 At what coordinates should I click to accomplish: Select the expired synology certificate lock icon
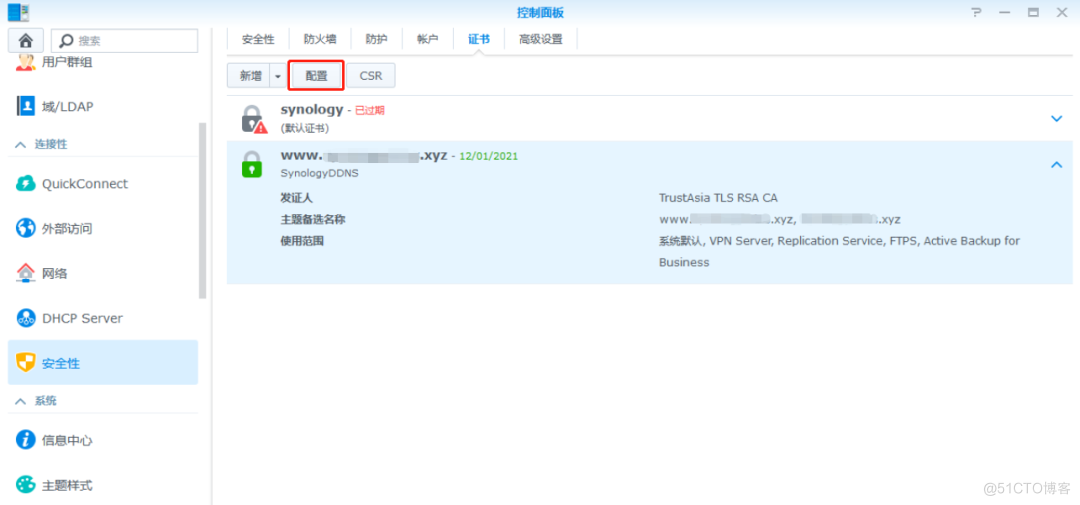[253, 119]
